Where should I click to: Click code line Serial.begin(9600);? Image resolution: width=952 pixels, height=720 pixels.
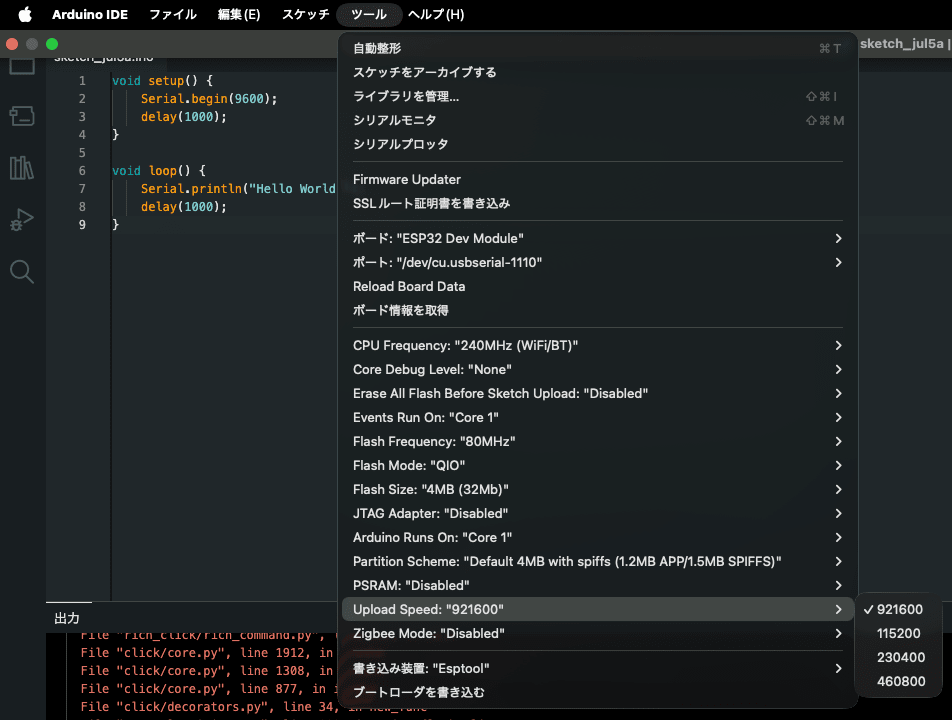pyautogui.click(x=209, y=98)
